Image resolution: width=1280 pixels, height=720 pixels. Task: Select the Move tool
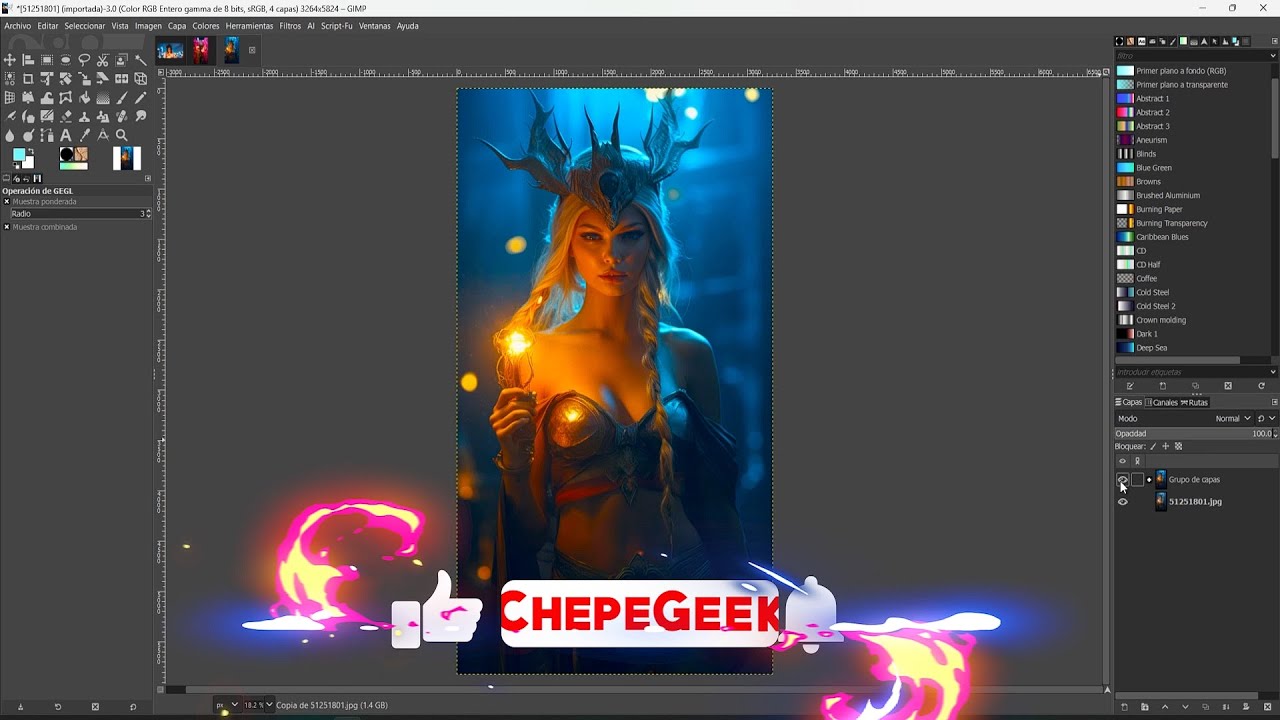point(10,60)
